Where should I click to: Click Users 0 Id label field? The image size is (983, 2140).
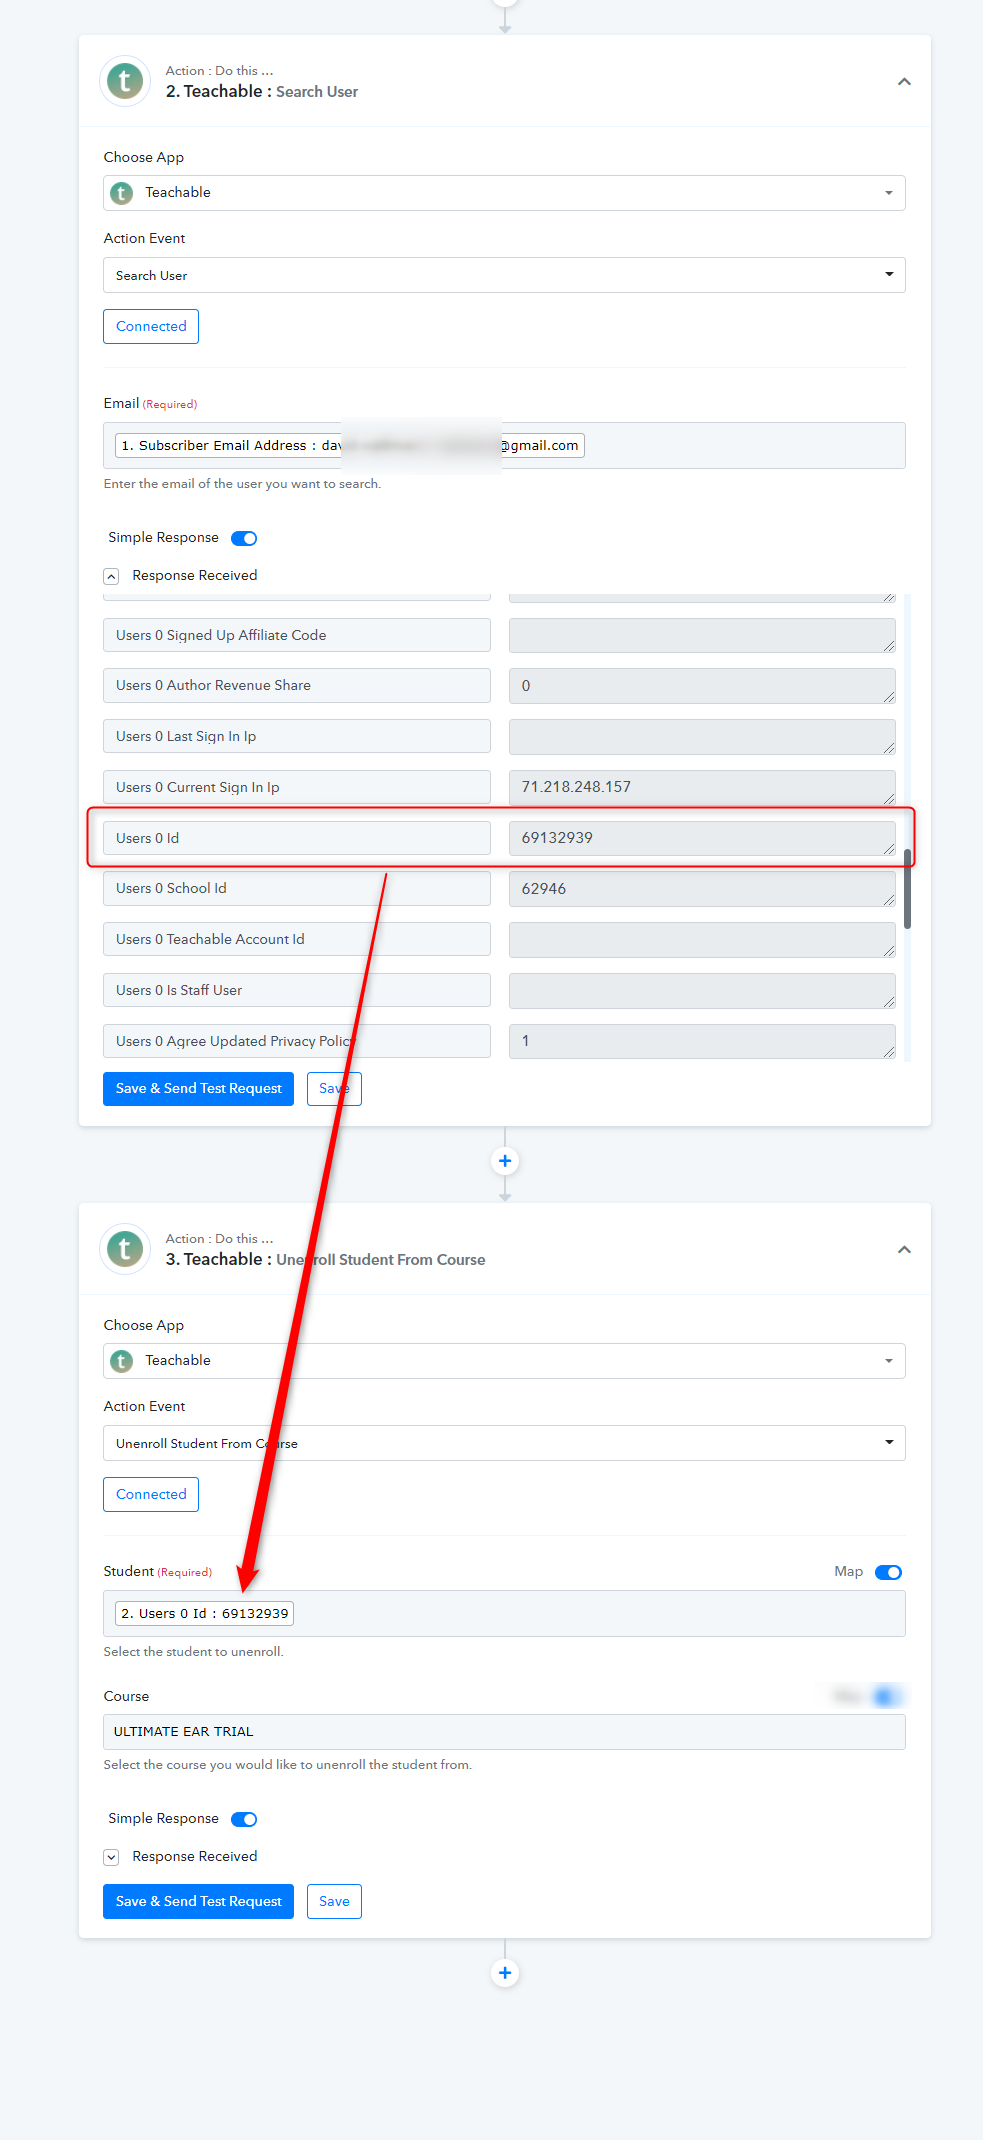point(297,838)
